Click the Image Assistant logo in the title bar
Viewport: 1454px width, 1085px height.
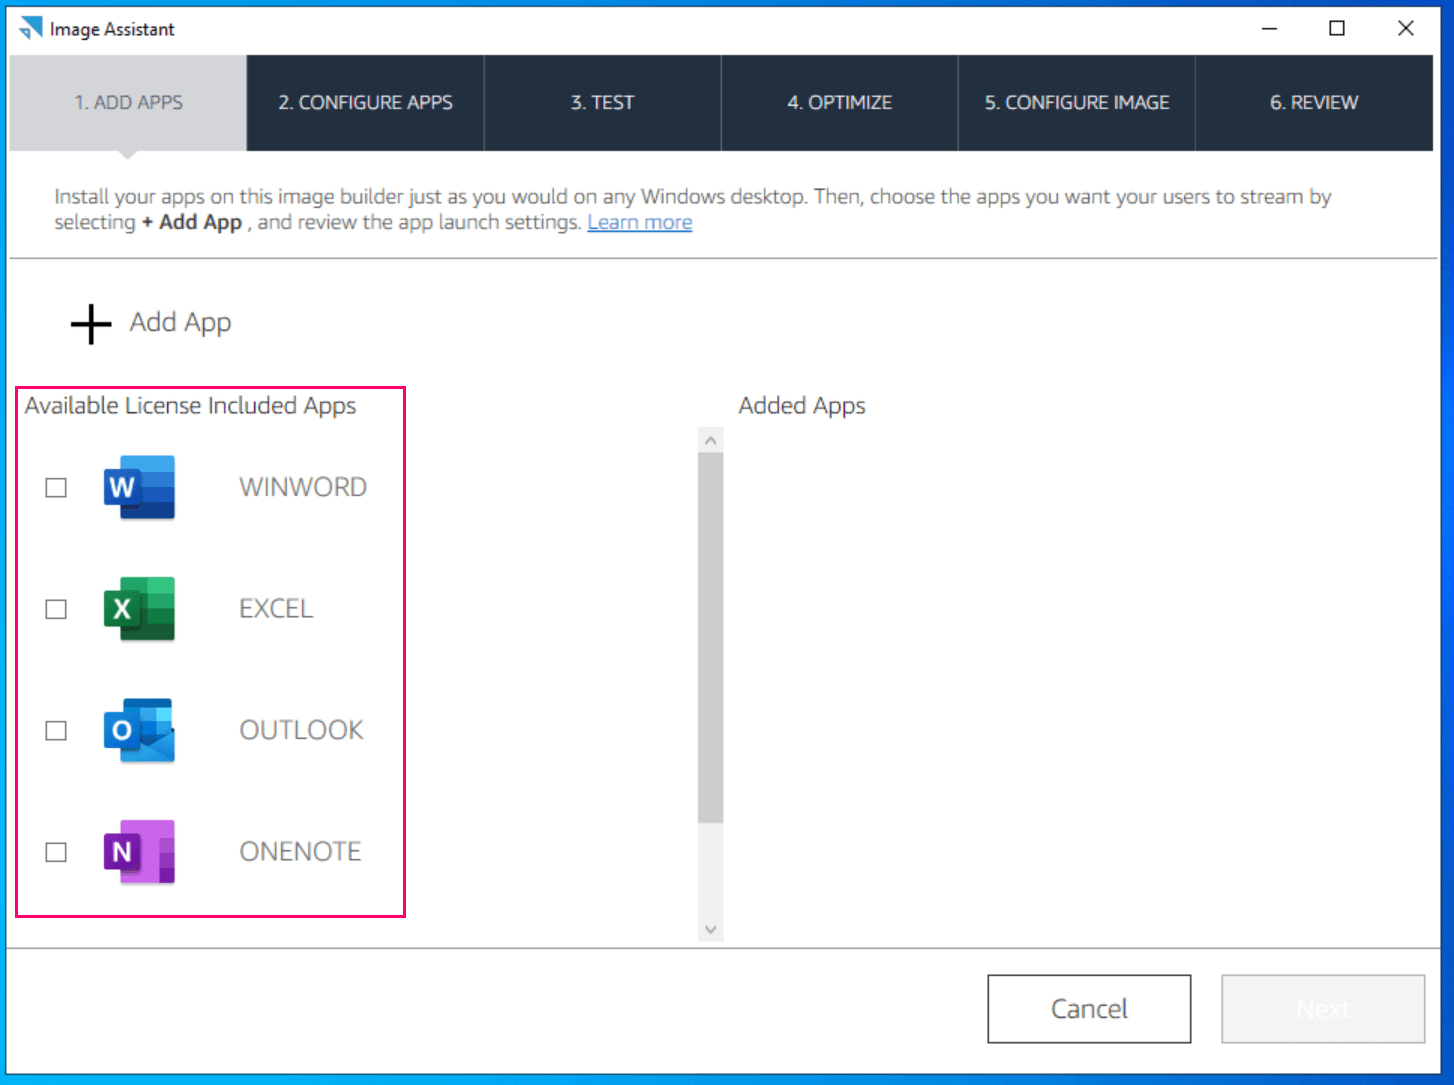pyautogui.click(x=30, y=27)
